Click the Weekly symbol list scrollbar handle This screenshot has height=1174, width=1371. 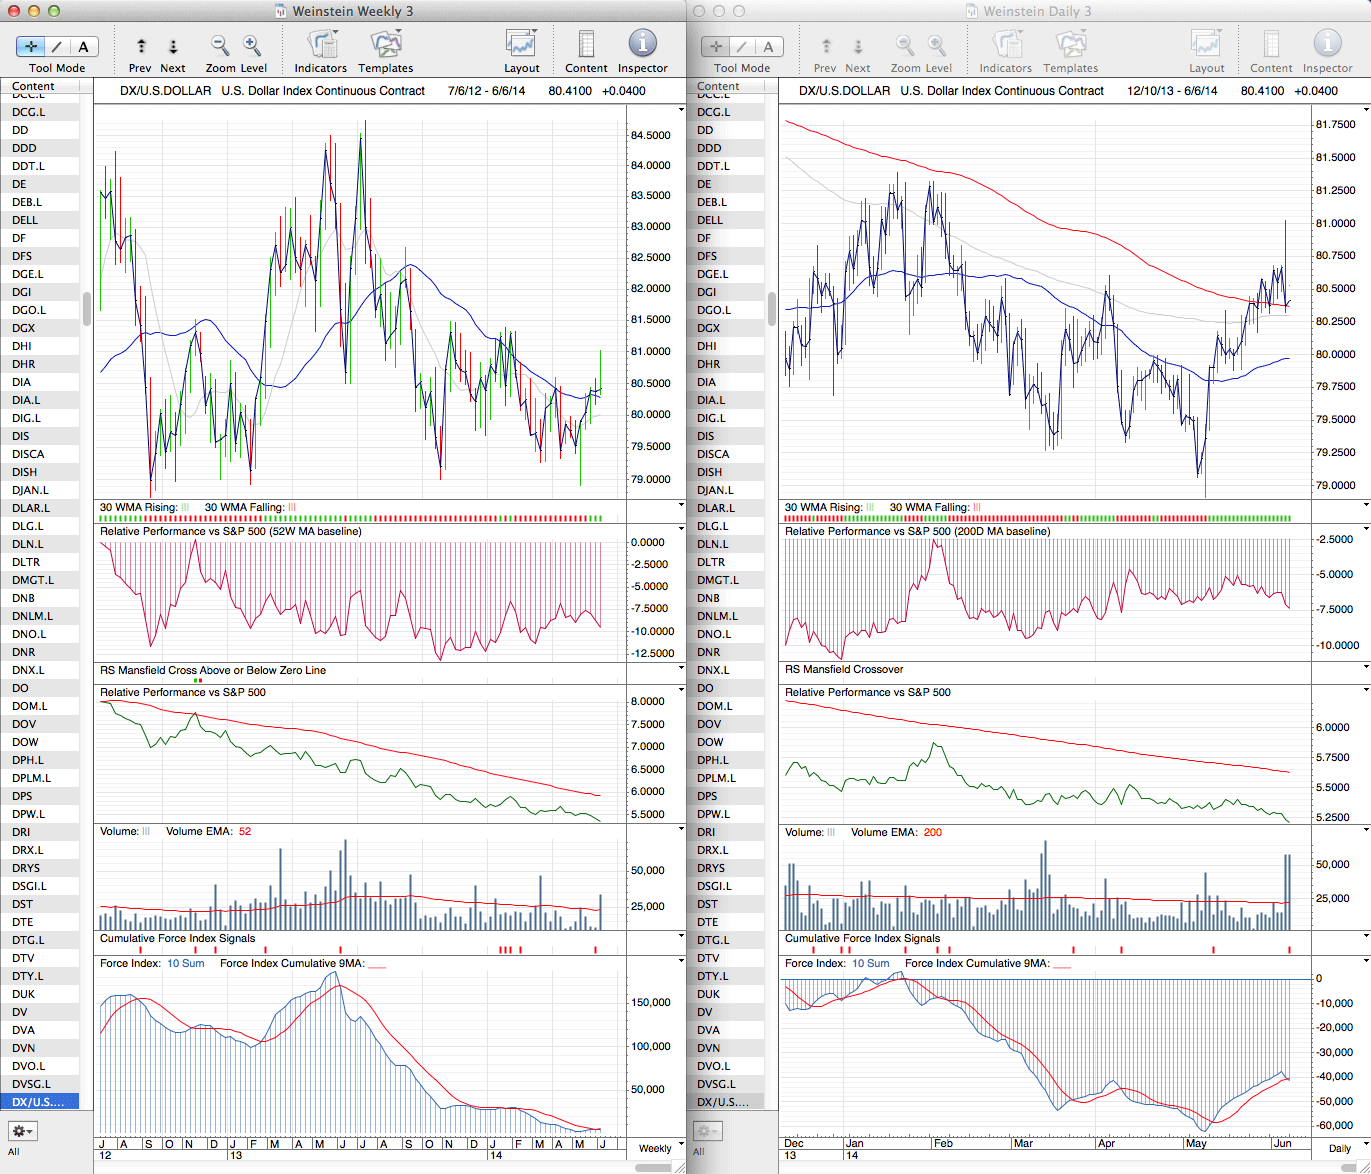point(86,309)
